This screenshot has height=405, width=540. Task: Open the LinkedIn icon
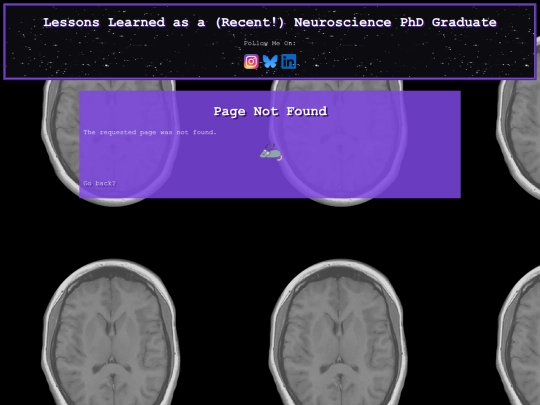pos(289,62)
